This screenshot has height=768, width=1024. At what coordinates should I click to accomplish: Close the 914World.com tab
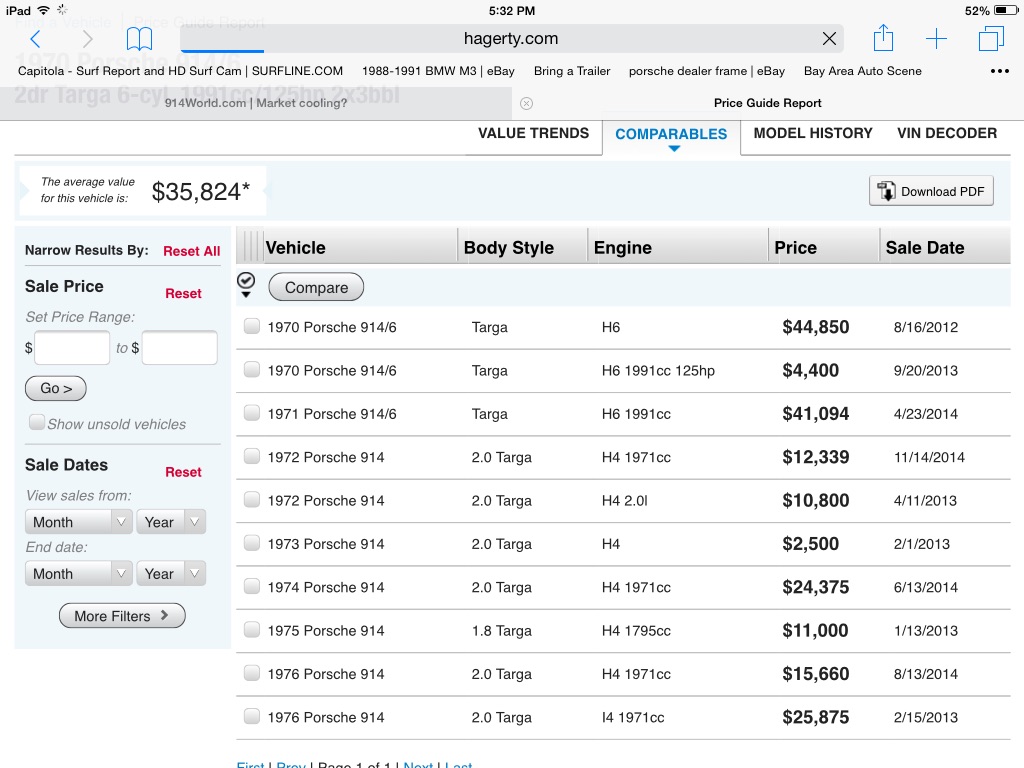click(x=527, y=103)
